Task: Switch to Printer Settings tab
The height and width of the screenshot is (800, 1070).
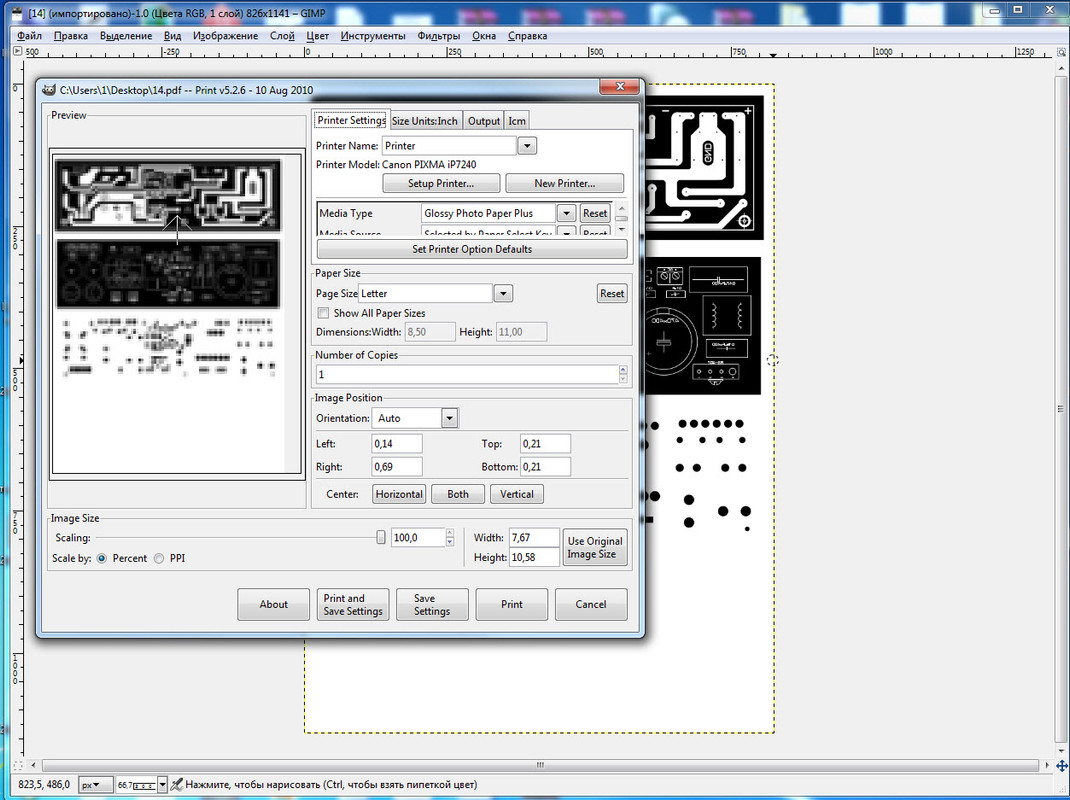Action: point(351,120)
